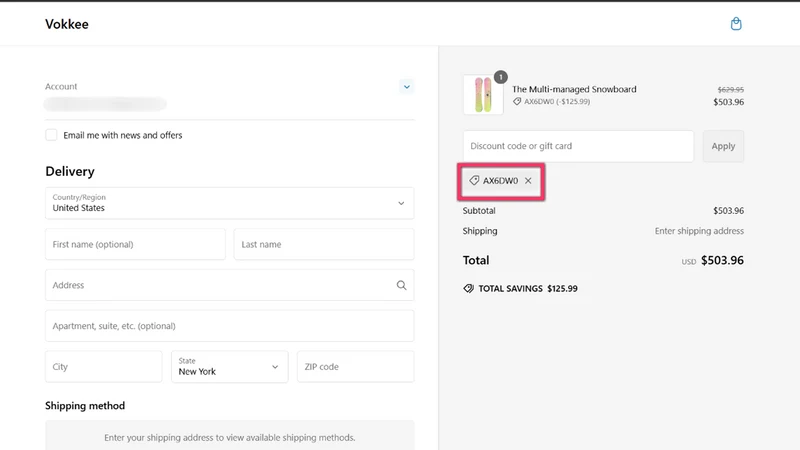Click the Address input field
The height and width of the screenshot is (450, 800).
click(x=230, y=285)
